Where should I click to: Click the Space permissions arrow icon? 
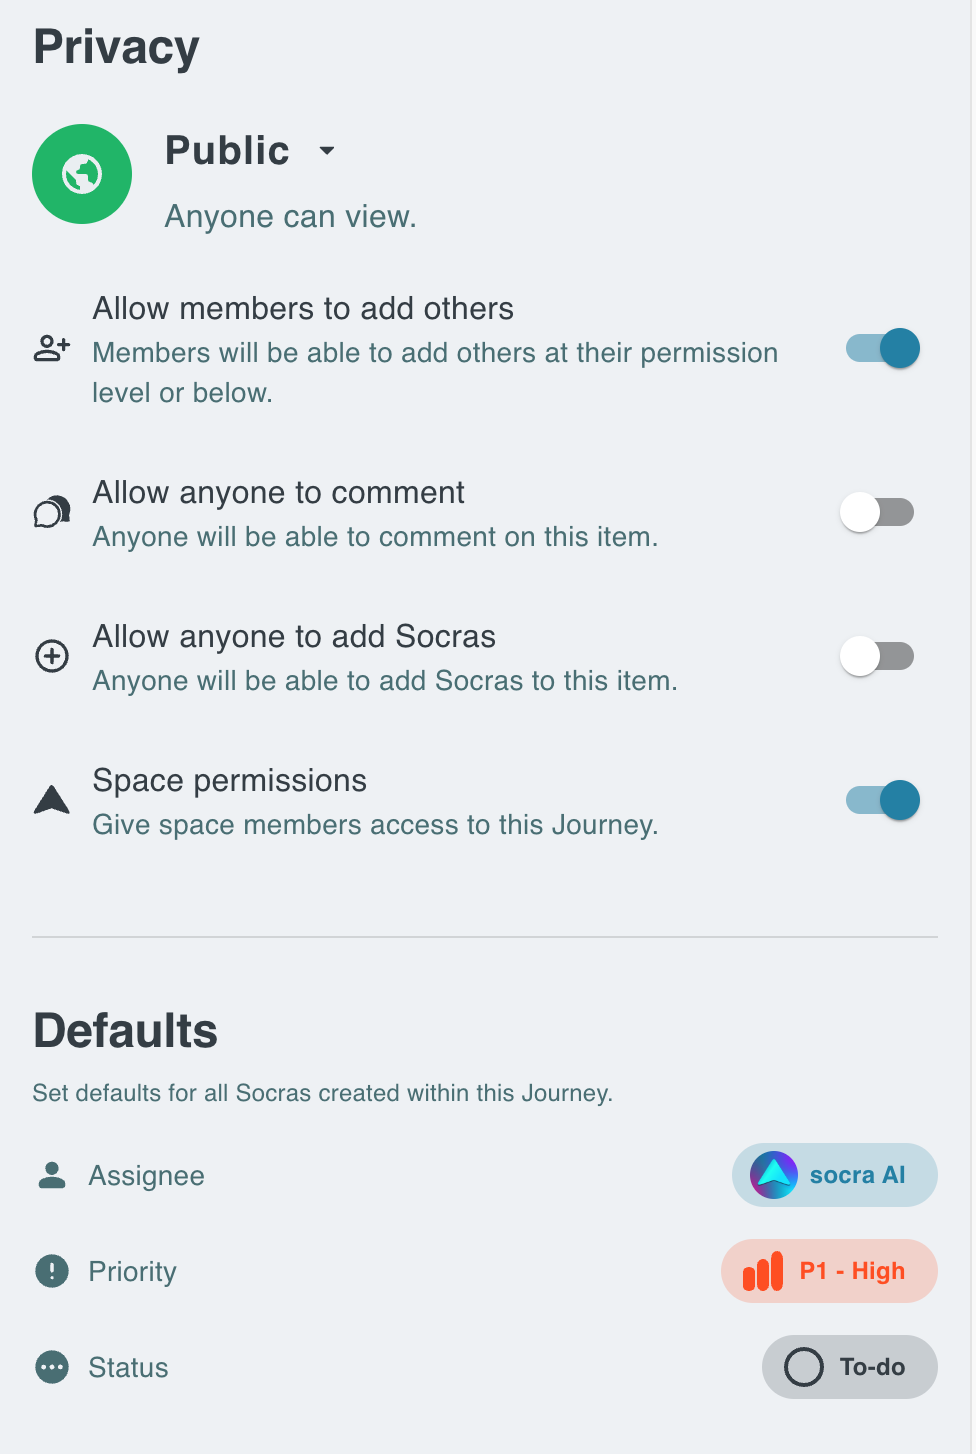pyautogui.click(x=52, y=800)
